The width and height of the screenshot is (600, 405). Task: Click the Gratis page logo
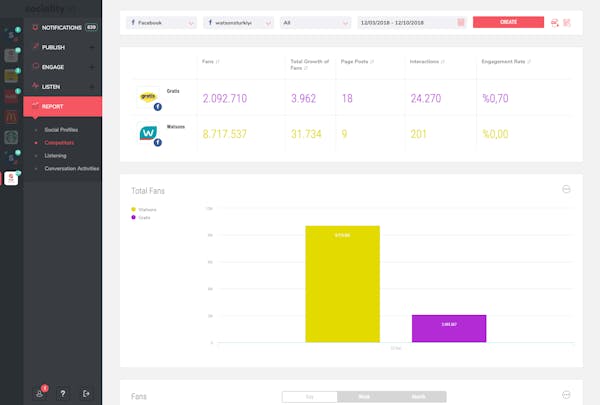pyautogui.click(x=148, y=97)
